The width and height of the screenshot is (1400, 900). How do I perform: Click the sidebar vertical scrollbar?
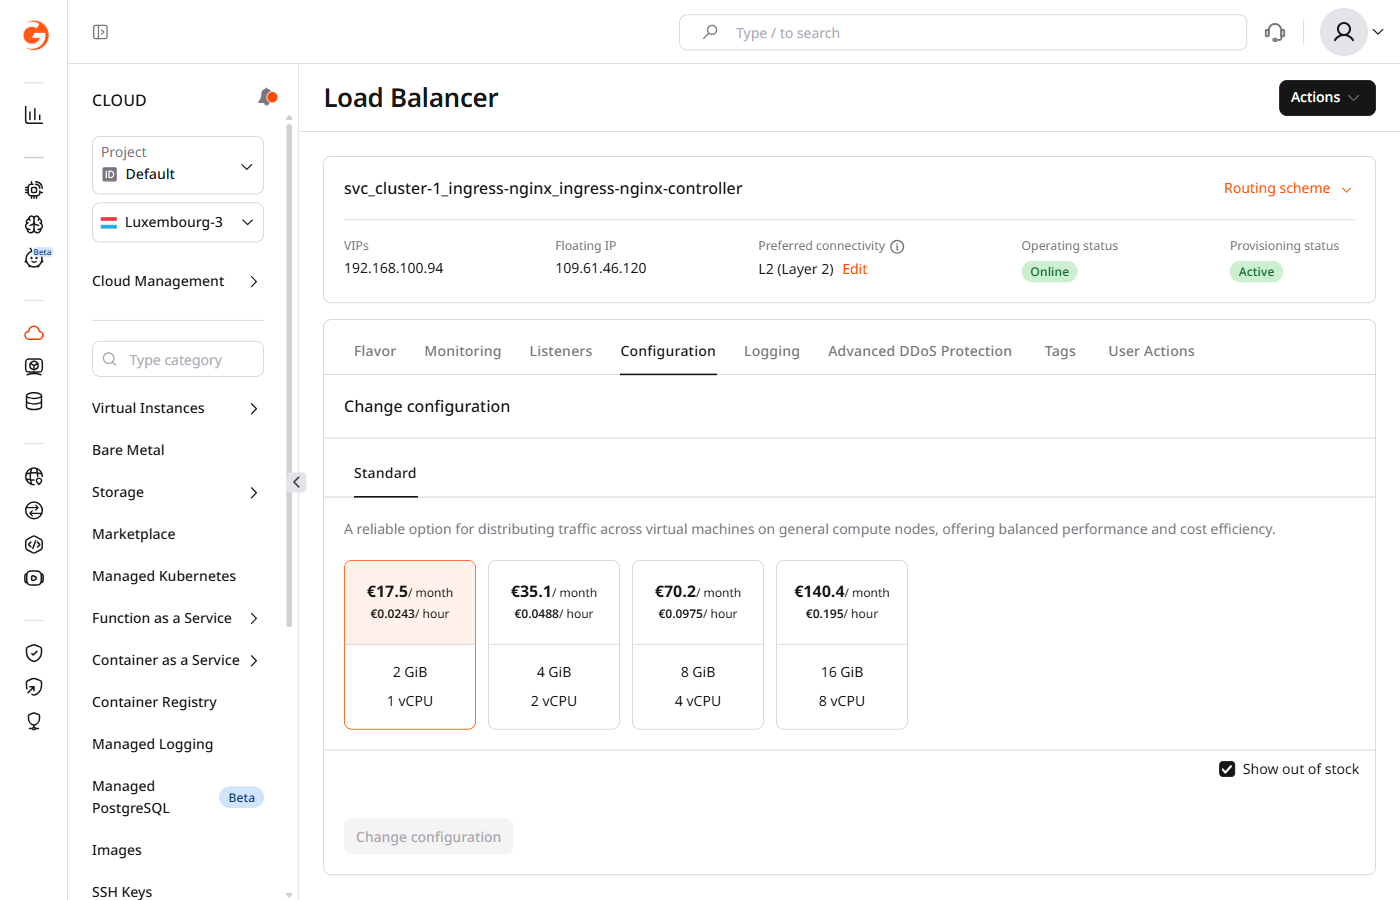click(289, 375)
